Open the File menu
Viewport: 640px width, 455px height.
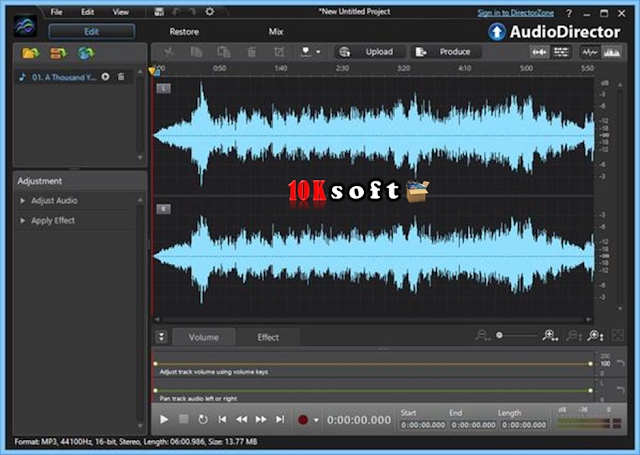pyautogui.click(x=56, y=12)
